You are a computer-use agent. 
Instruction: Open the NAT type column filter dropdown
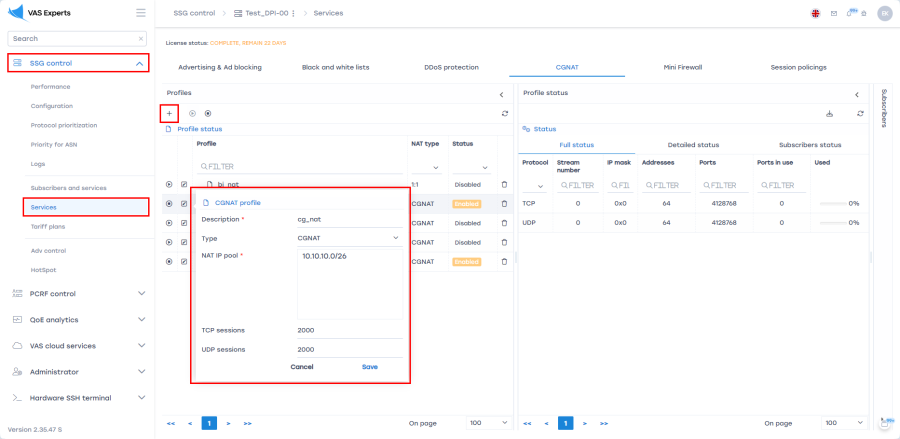click(x=428, y=167)
